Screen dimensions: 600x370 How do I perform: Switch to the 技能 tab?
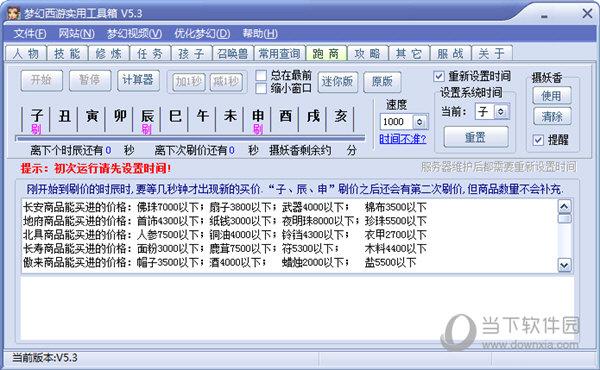point(67,54)
